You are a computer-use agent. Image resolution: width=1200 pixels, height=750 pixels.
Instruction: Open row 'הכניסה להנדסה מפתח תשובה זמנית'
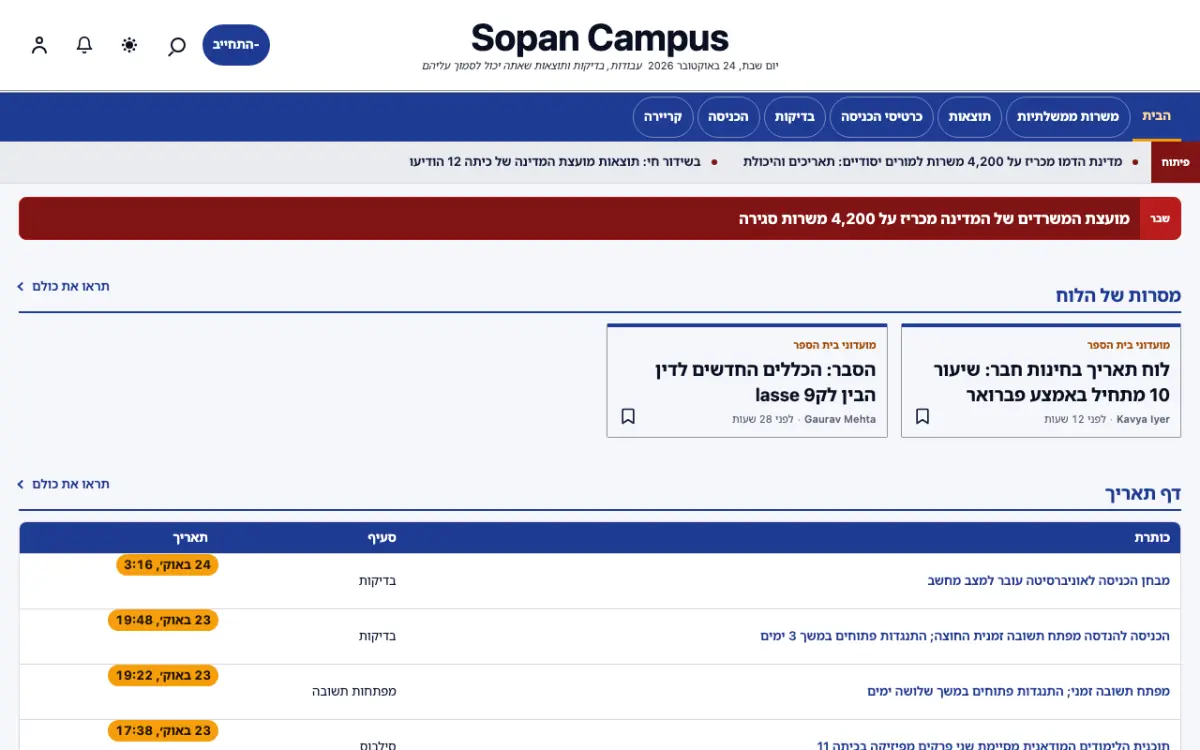(x=965, y=636)
